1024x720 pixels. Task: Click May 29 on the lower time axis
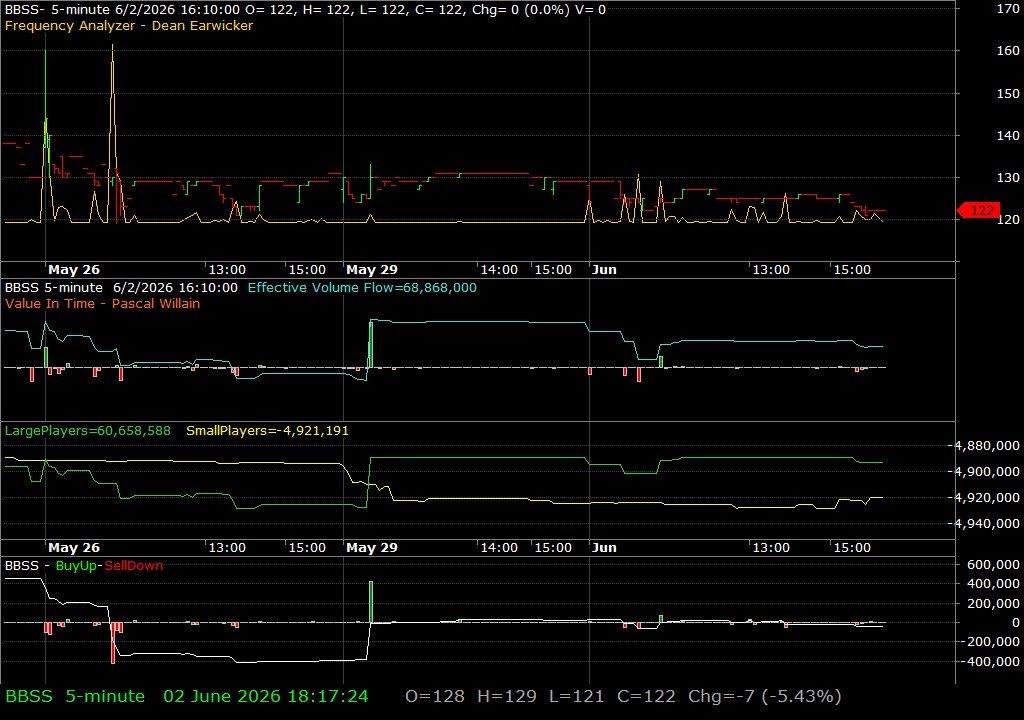coord(372,548)
